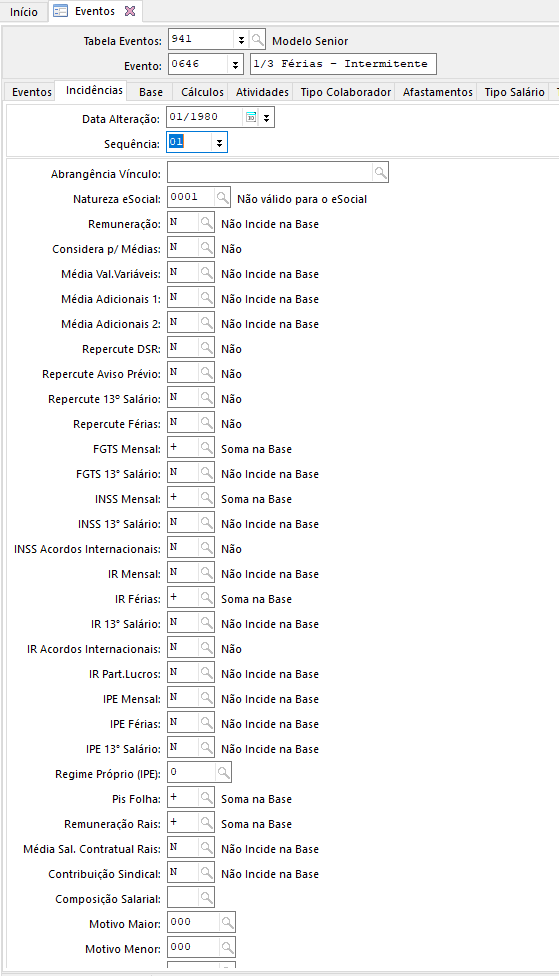This screenshot has width=559, height=976.
Task: Open lookup for Média Adicionais 1
Action: (206, 298)
